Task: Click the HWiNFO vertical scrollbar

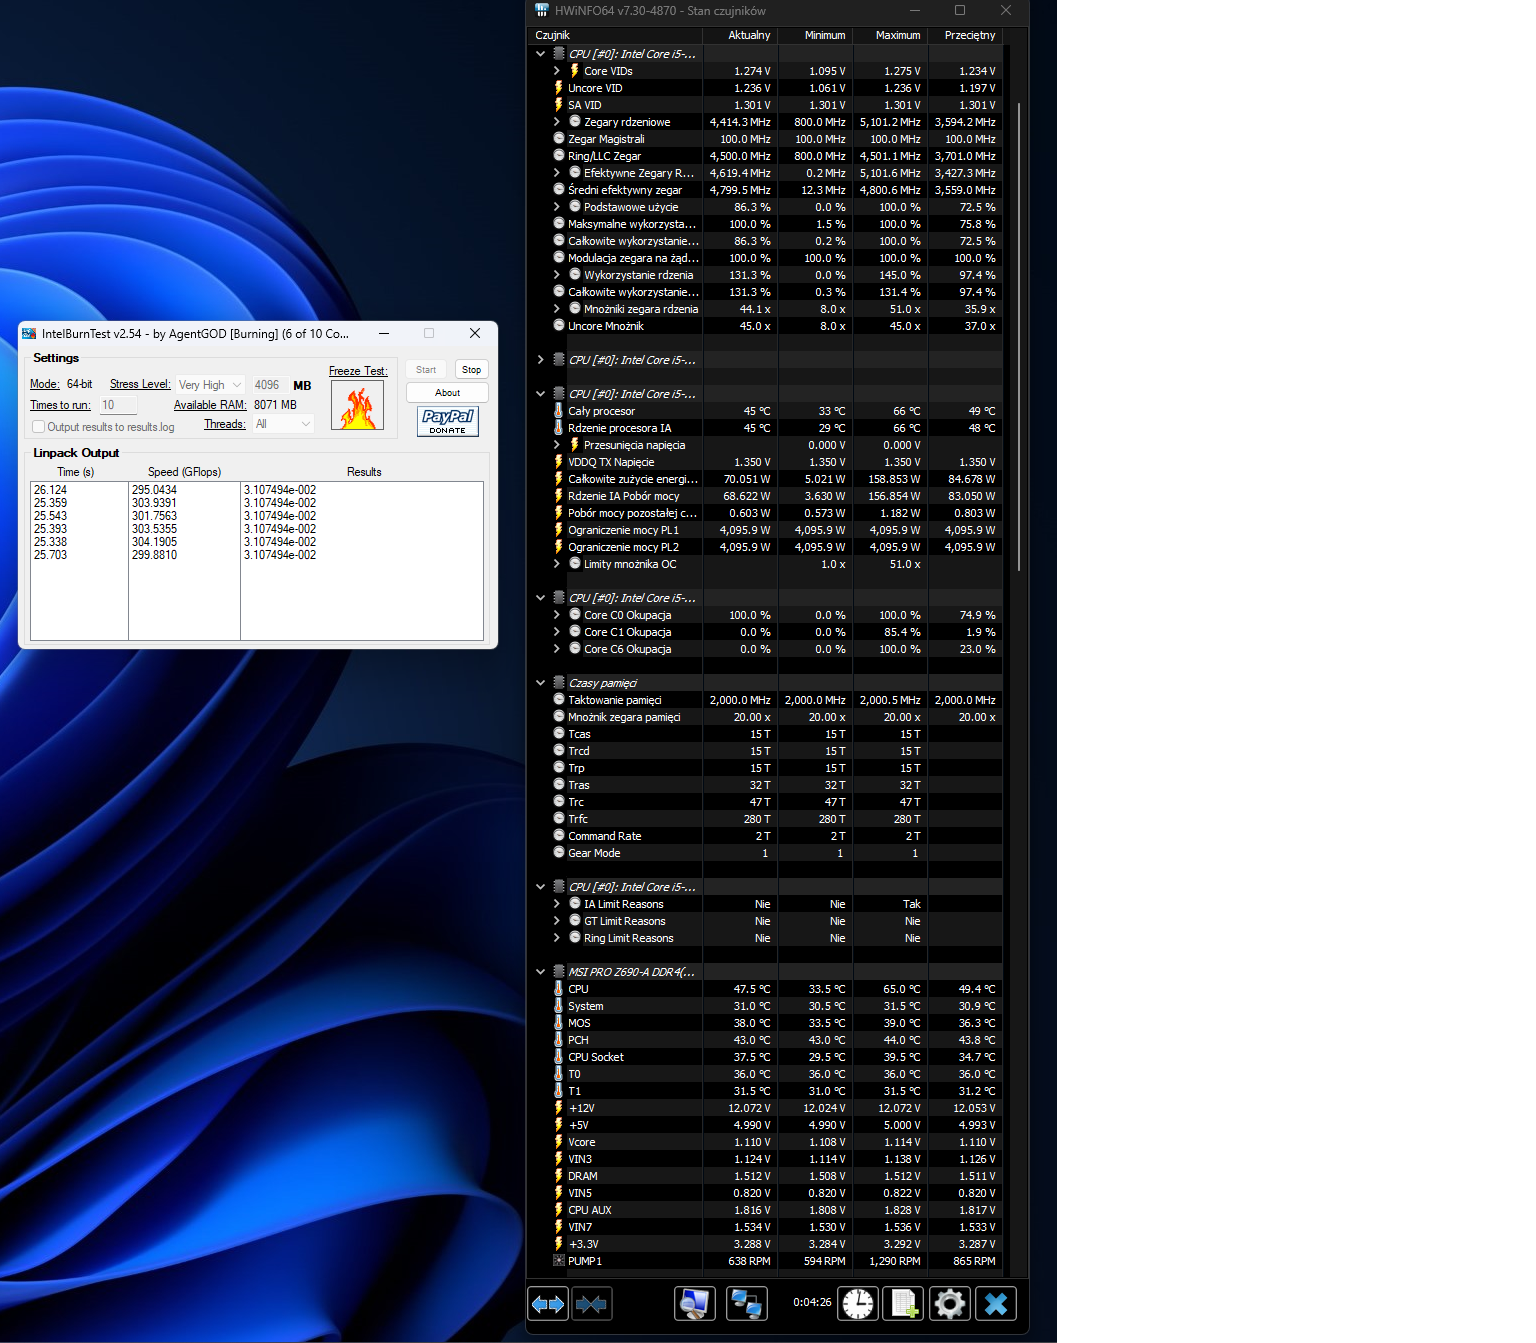Action: pyautogui.click(x=1019, y=336)
